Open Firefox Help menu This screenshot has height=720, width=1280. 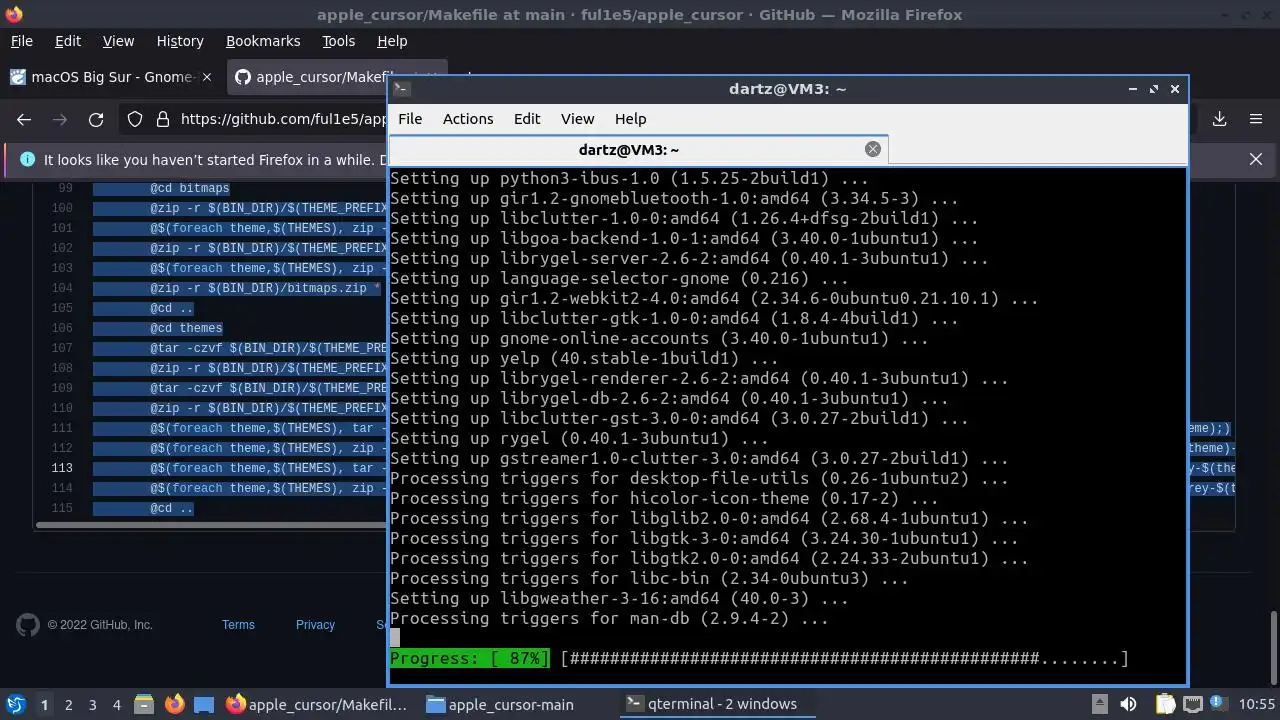(x=392, y=41)
